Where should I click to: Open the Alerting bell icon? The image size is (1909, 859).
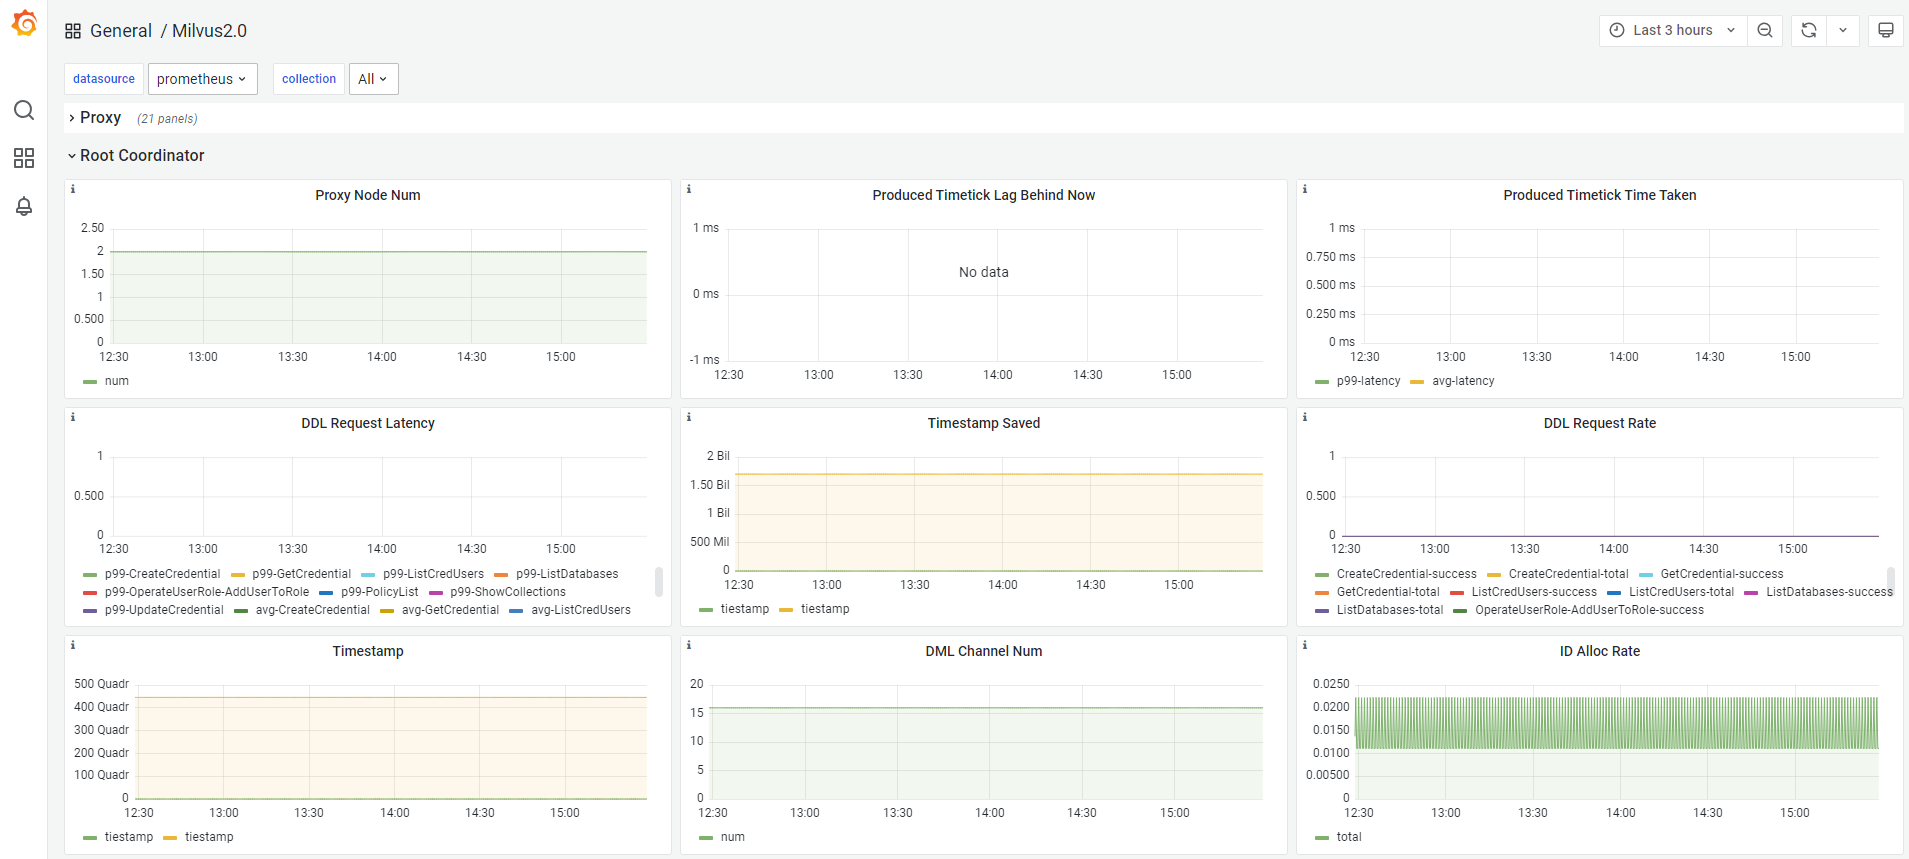pyautogui.click(x=24, y=206)
